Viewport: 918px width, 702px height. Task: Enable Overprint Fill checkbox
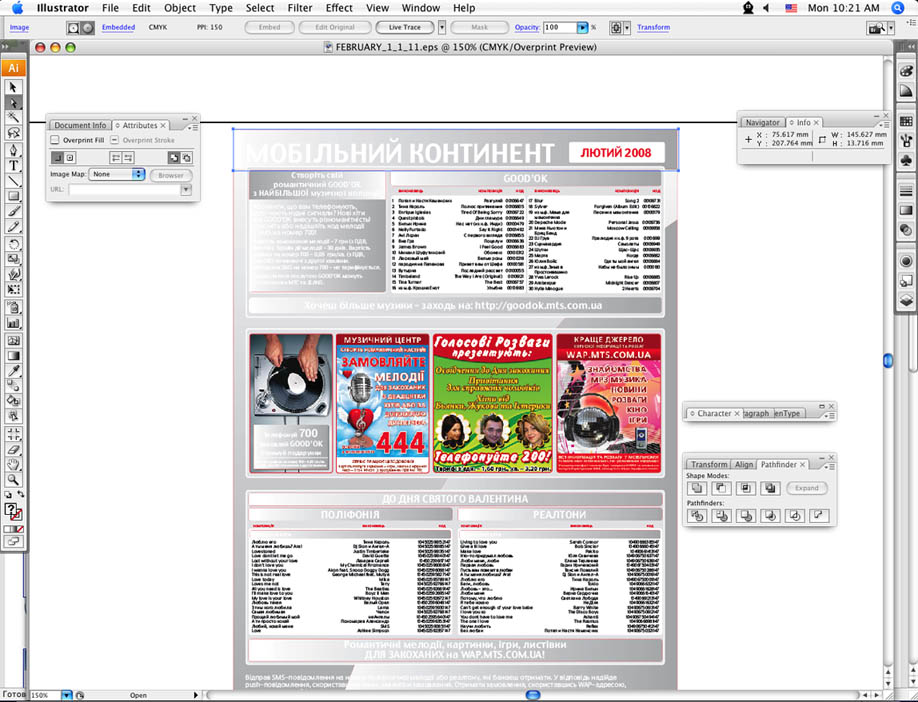point(55,140)
